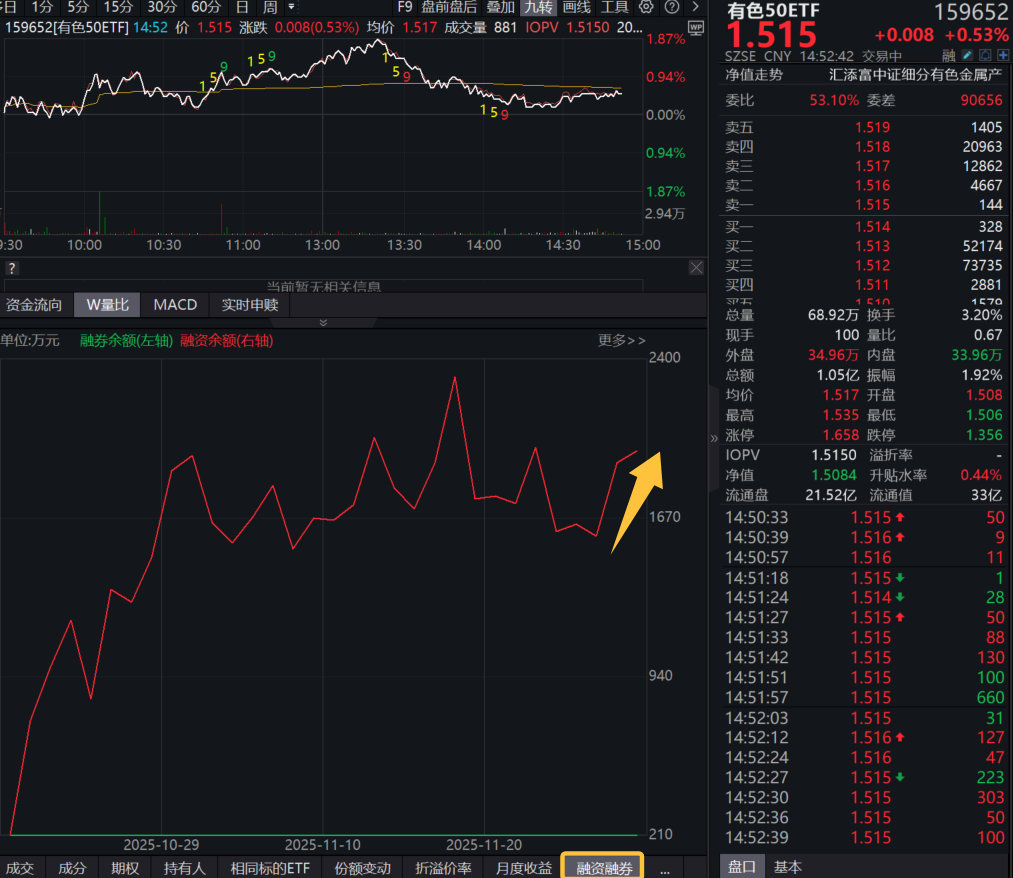Screen dimensions: 1013x878
Task: Toggle 九转 indicator off
Action: (x=538, y=7)
